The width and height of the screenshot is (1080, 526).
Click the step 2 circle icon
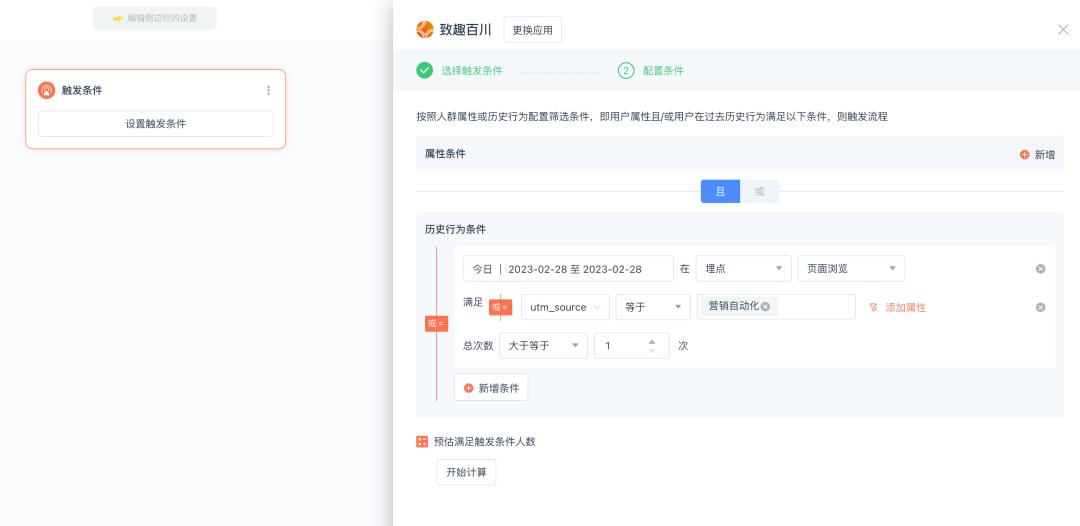(x=625, y=70)
